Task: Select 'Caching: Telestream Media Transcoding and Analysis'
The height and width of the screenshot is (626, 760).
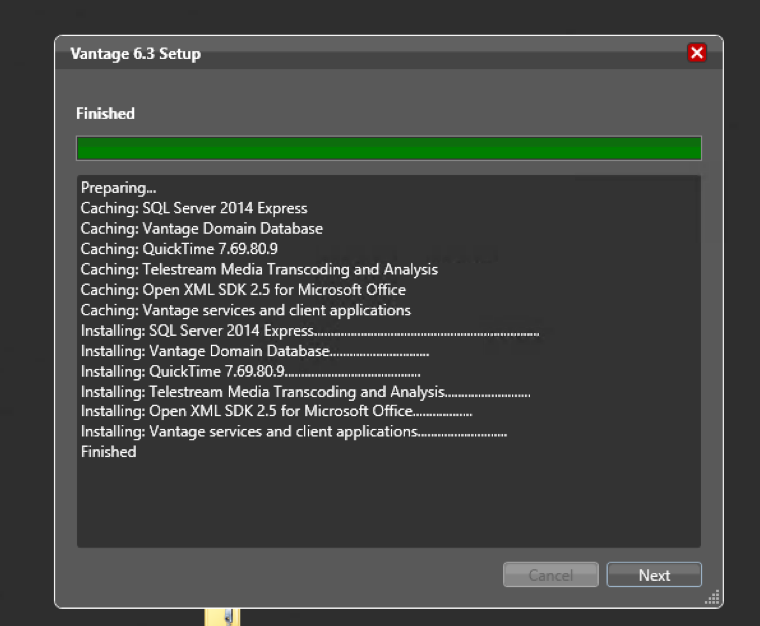Action: (x=259, y=269)
